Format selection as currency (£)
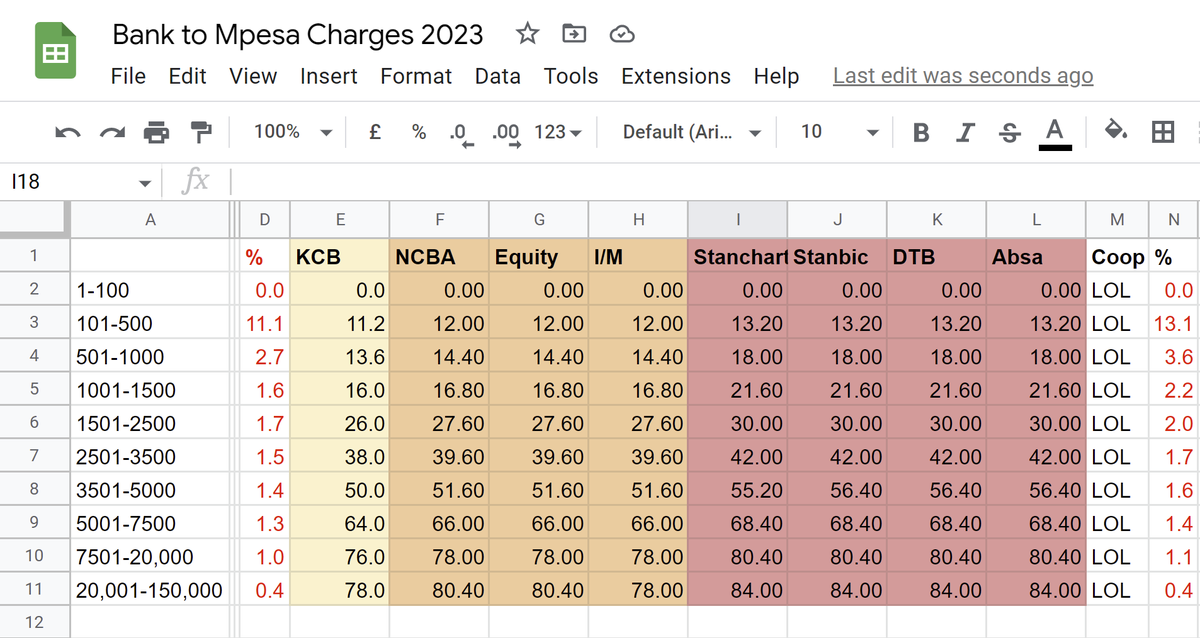Image resolution: width=1200 pixels, height=638 pixels. (x=375, y=132)
